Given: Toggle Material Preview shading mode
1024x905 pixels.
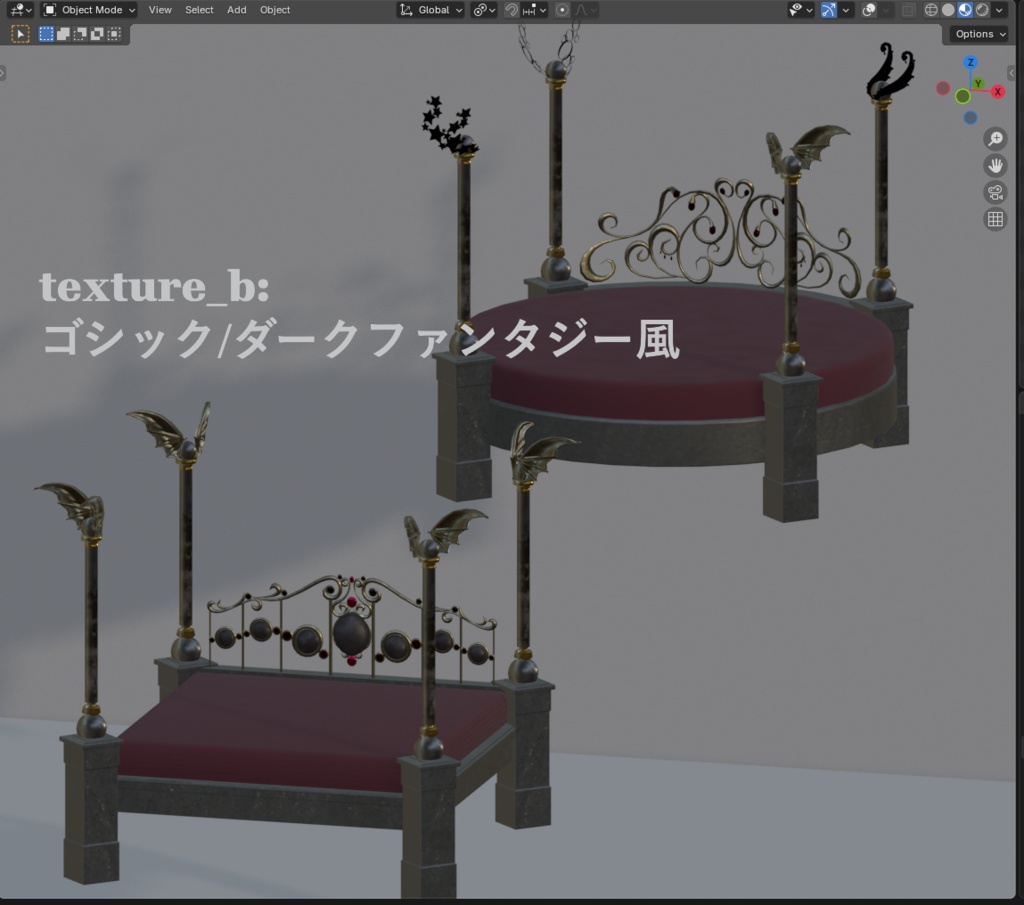Looking at the screenshot, I should 963,10.
